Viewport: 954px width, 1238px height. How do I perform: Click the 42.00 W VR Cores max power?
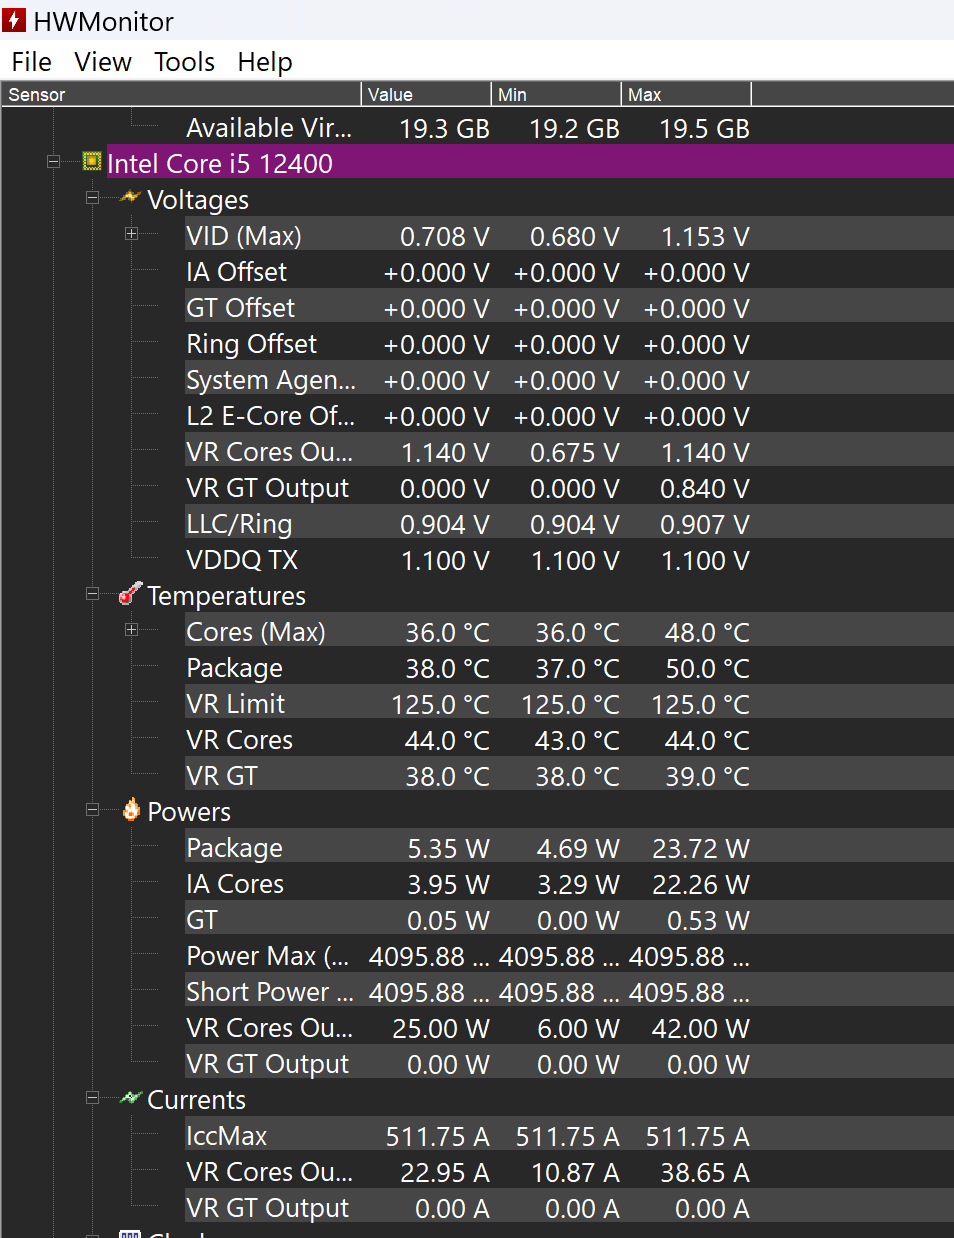(701, 1029)
